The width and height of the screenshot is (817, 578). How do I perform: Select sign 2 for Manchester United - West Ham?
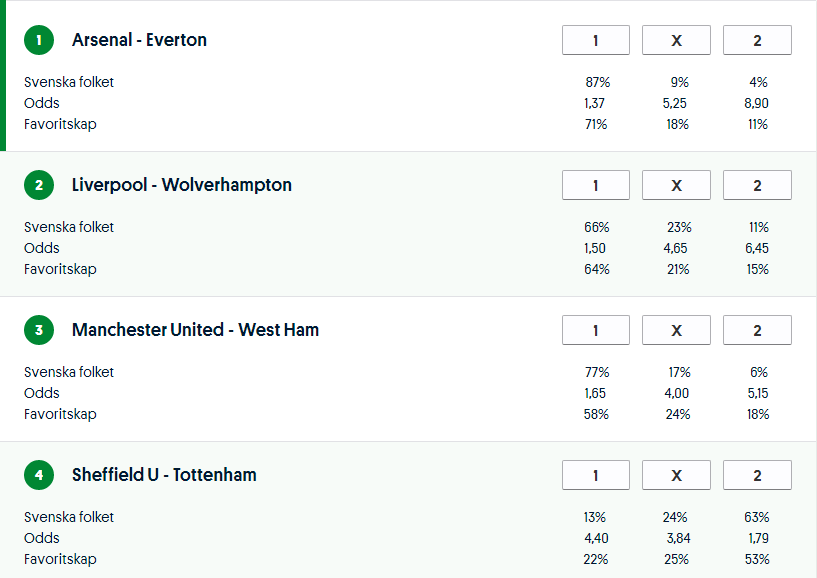[x=757, y=330]
